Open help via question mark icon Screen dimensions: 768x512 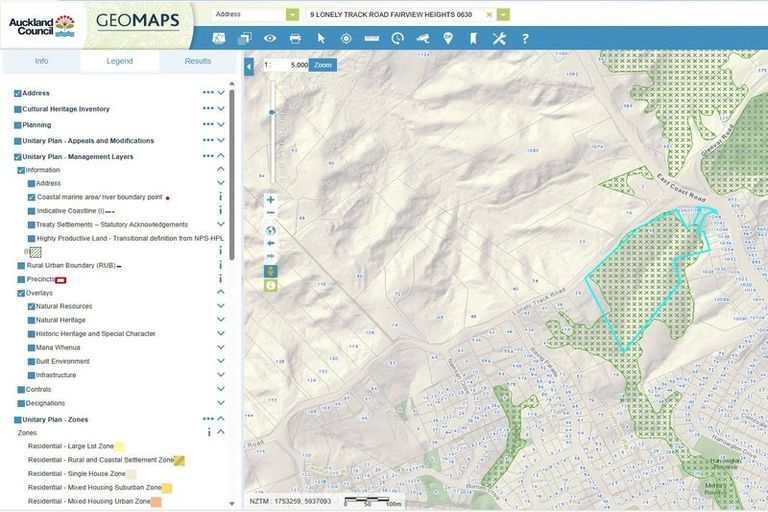point(525,38)
